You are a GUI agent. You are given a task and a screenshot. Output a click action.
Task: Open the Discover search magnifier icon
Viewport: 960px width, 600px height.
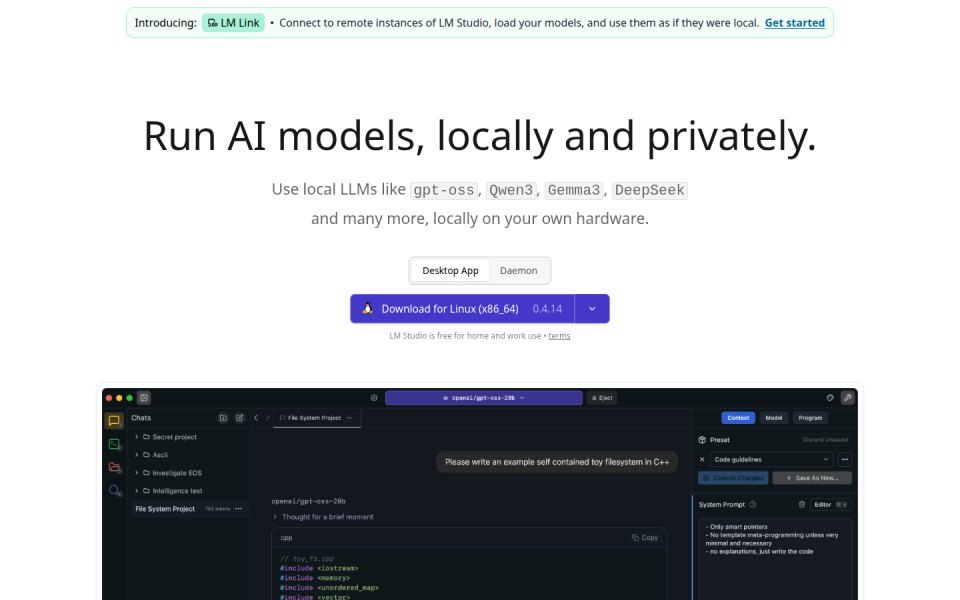114,490
